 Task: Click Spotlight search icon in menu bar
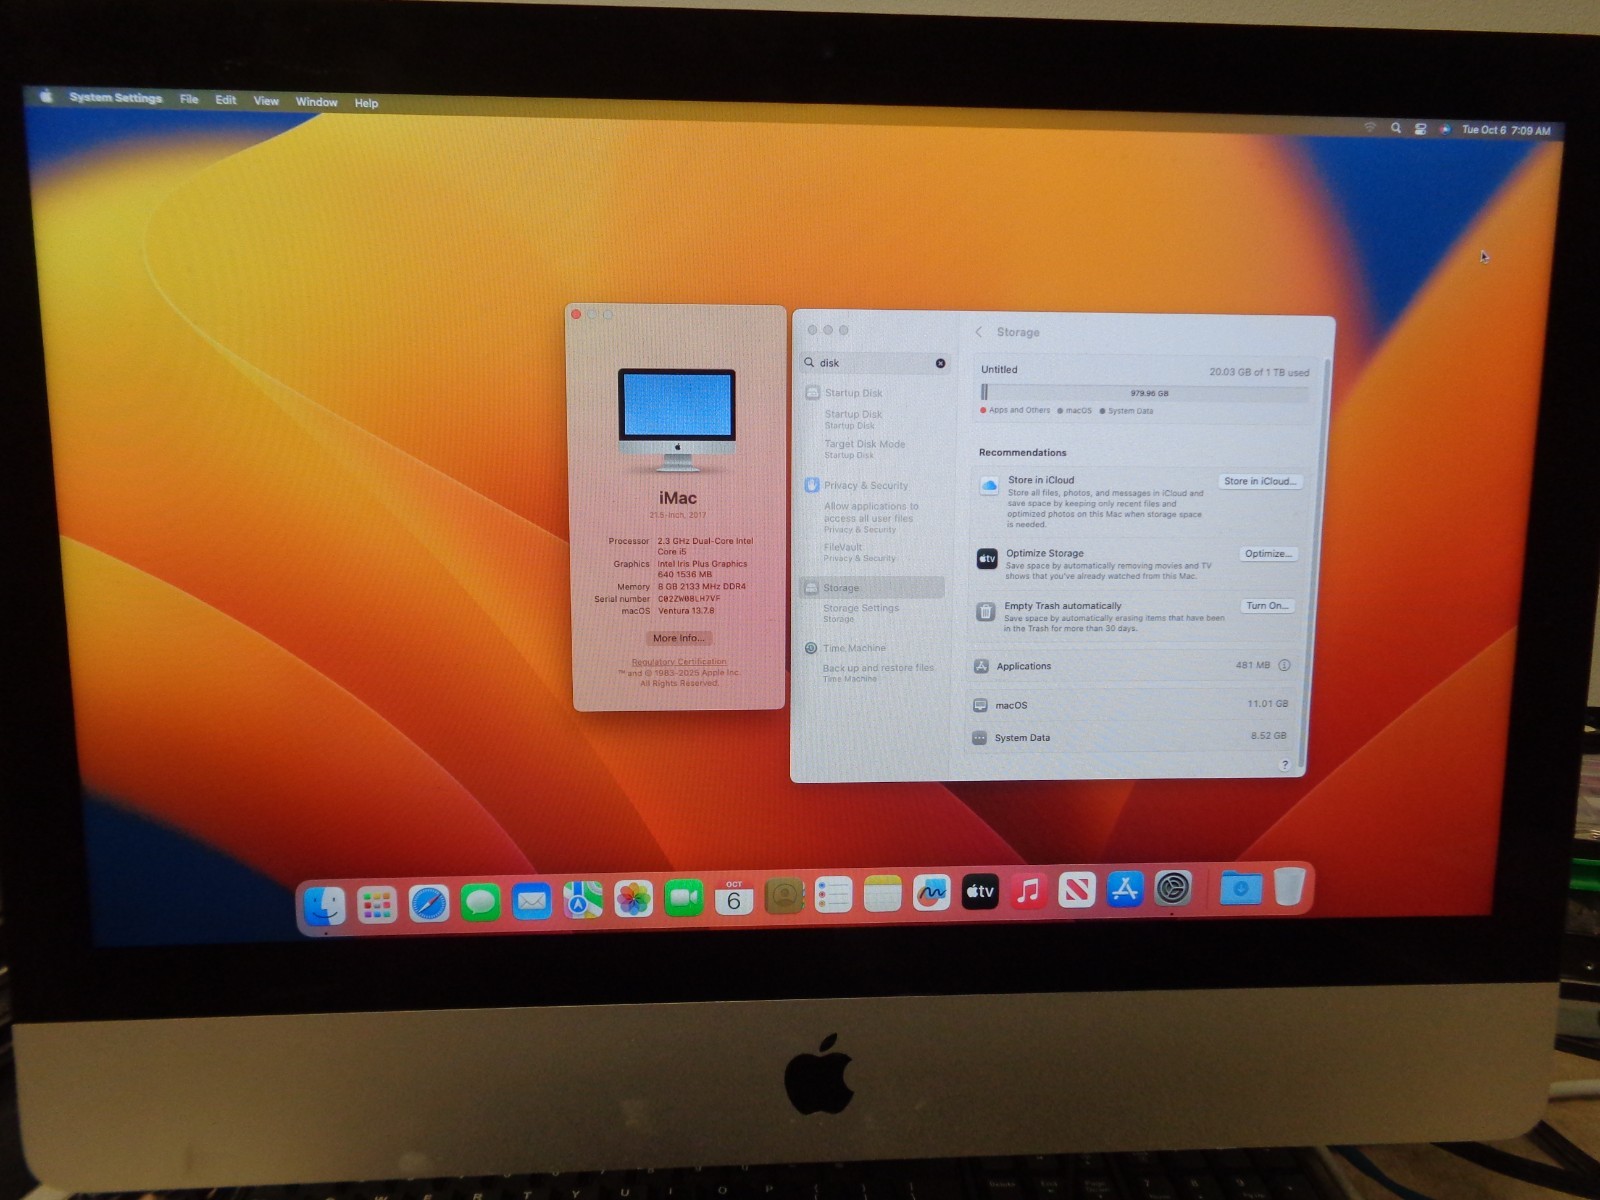click(x=1395, y=128)
